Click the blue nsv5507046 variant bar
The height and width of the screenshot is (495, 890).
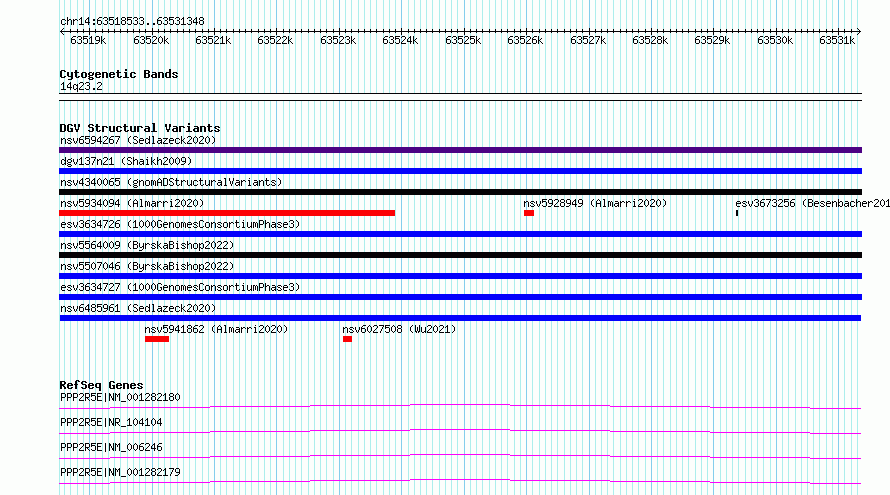[x=460, y=276]
